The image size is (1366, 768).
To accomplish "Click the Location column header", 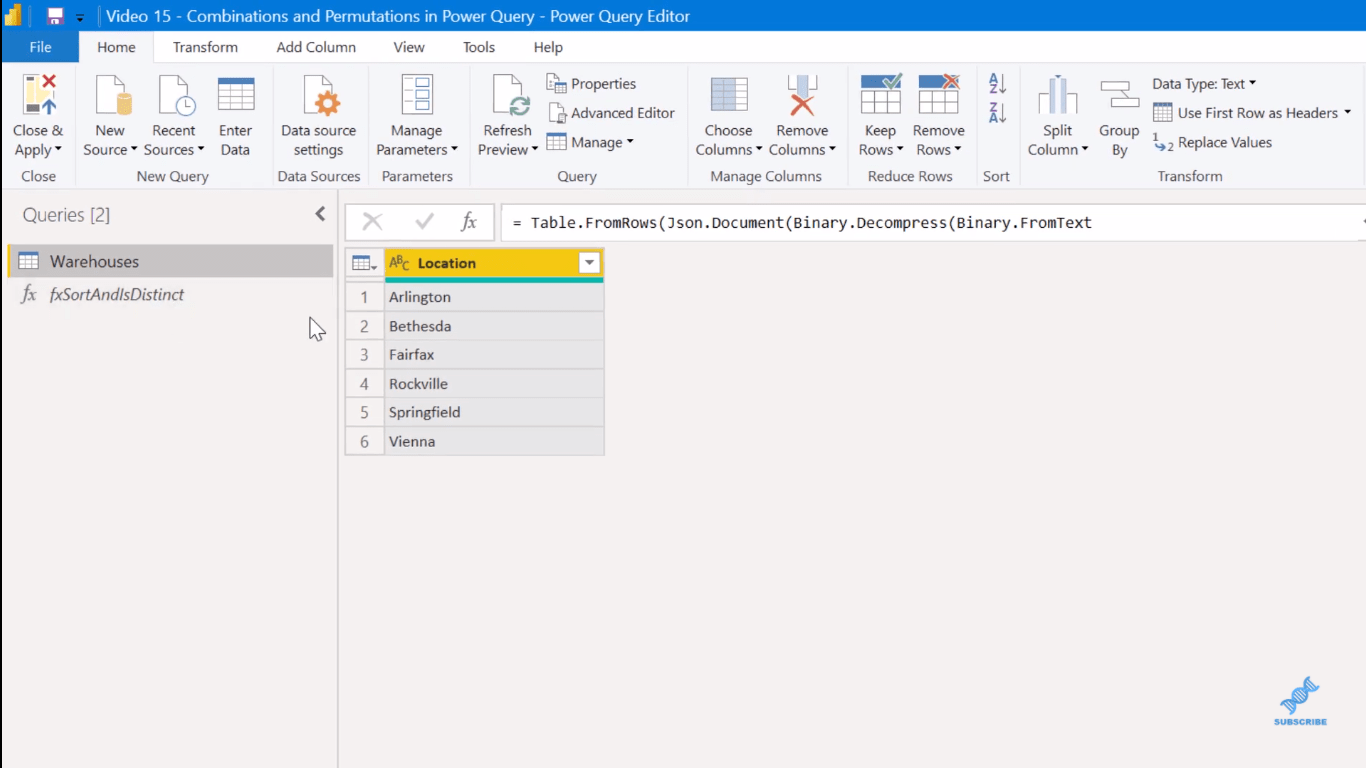I will (494, 263).
